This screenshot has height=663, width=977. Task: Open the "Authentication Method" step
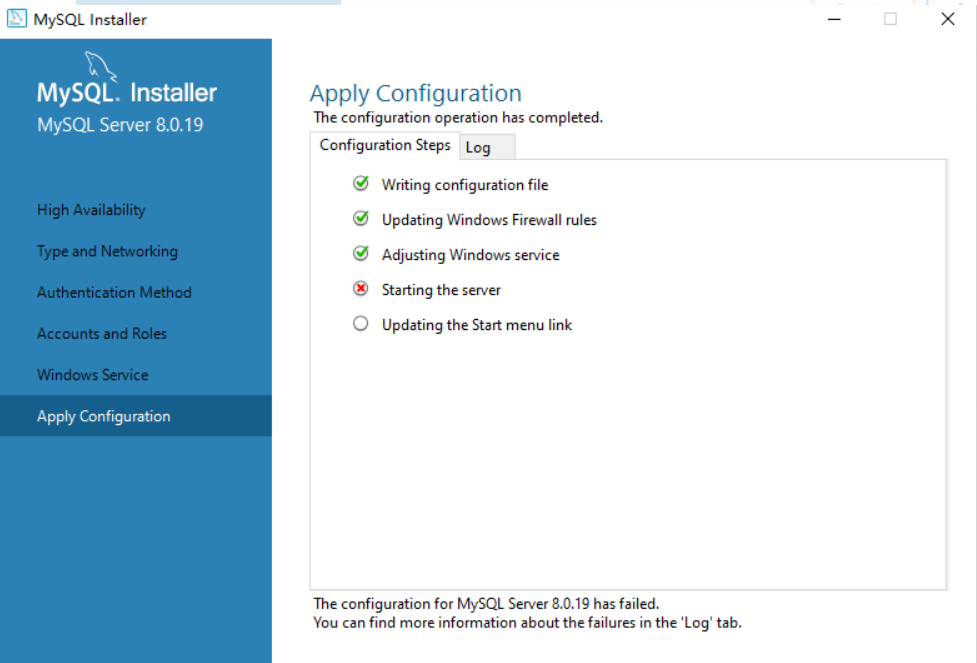[113, 292]
